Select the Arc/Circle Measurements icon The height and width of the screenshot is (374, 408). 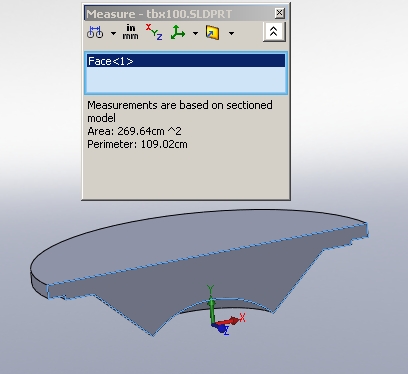(x=95, y=32)
